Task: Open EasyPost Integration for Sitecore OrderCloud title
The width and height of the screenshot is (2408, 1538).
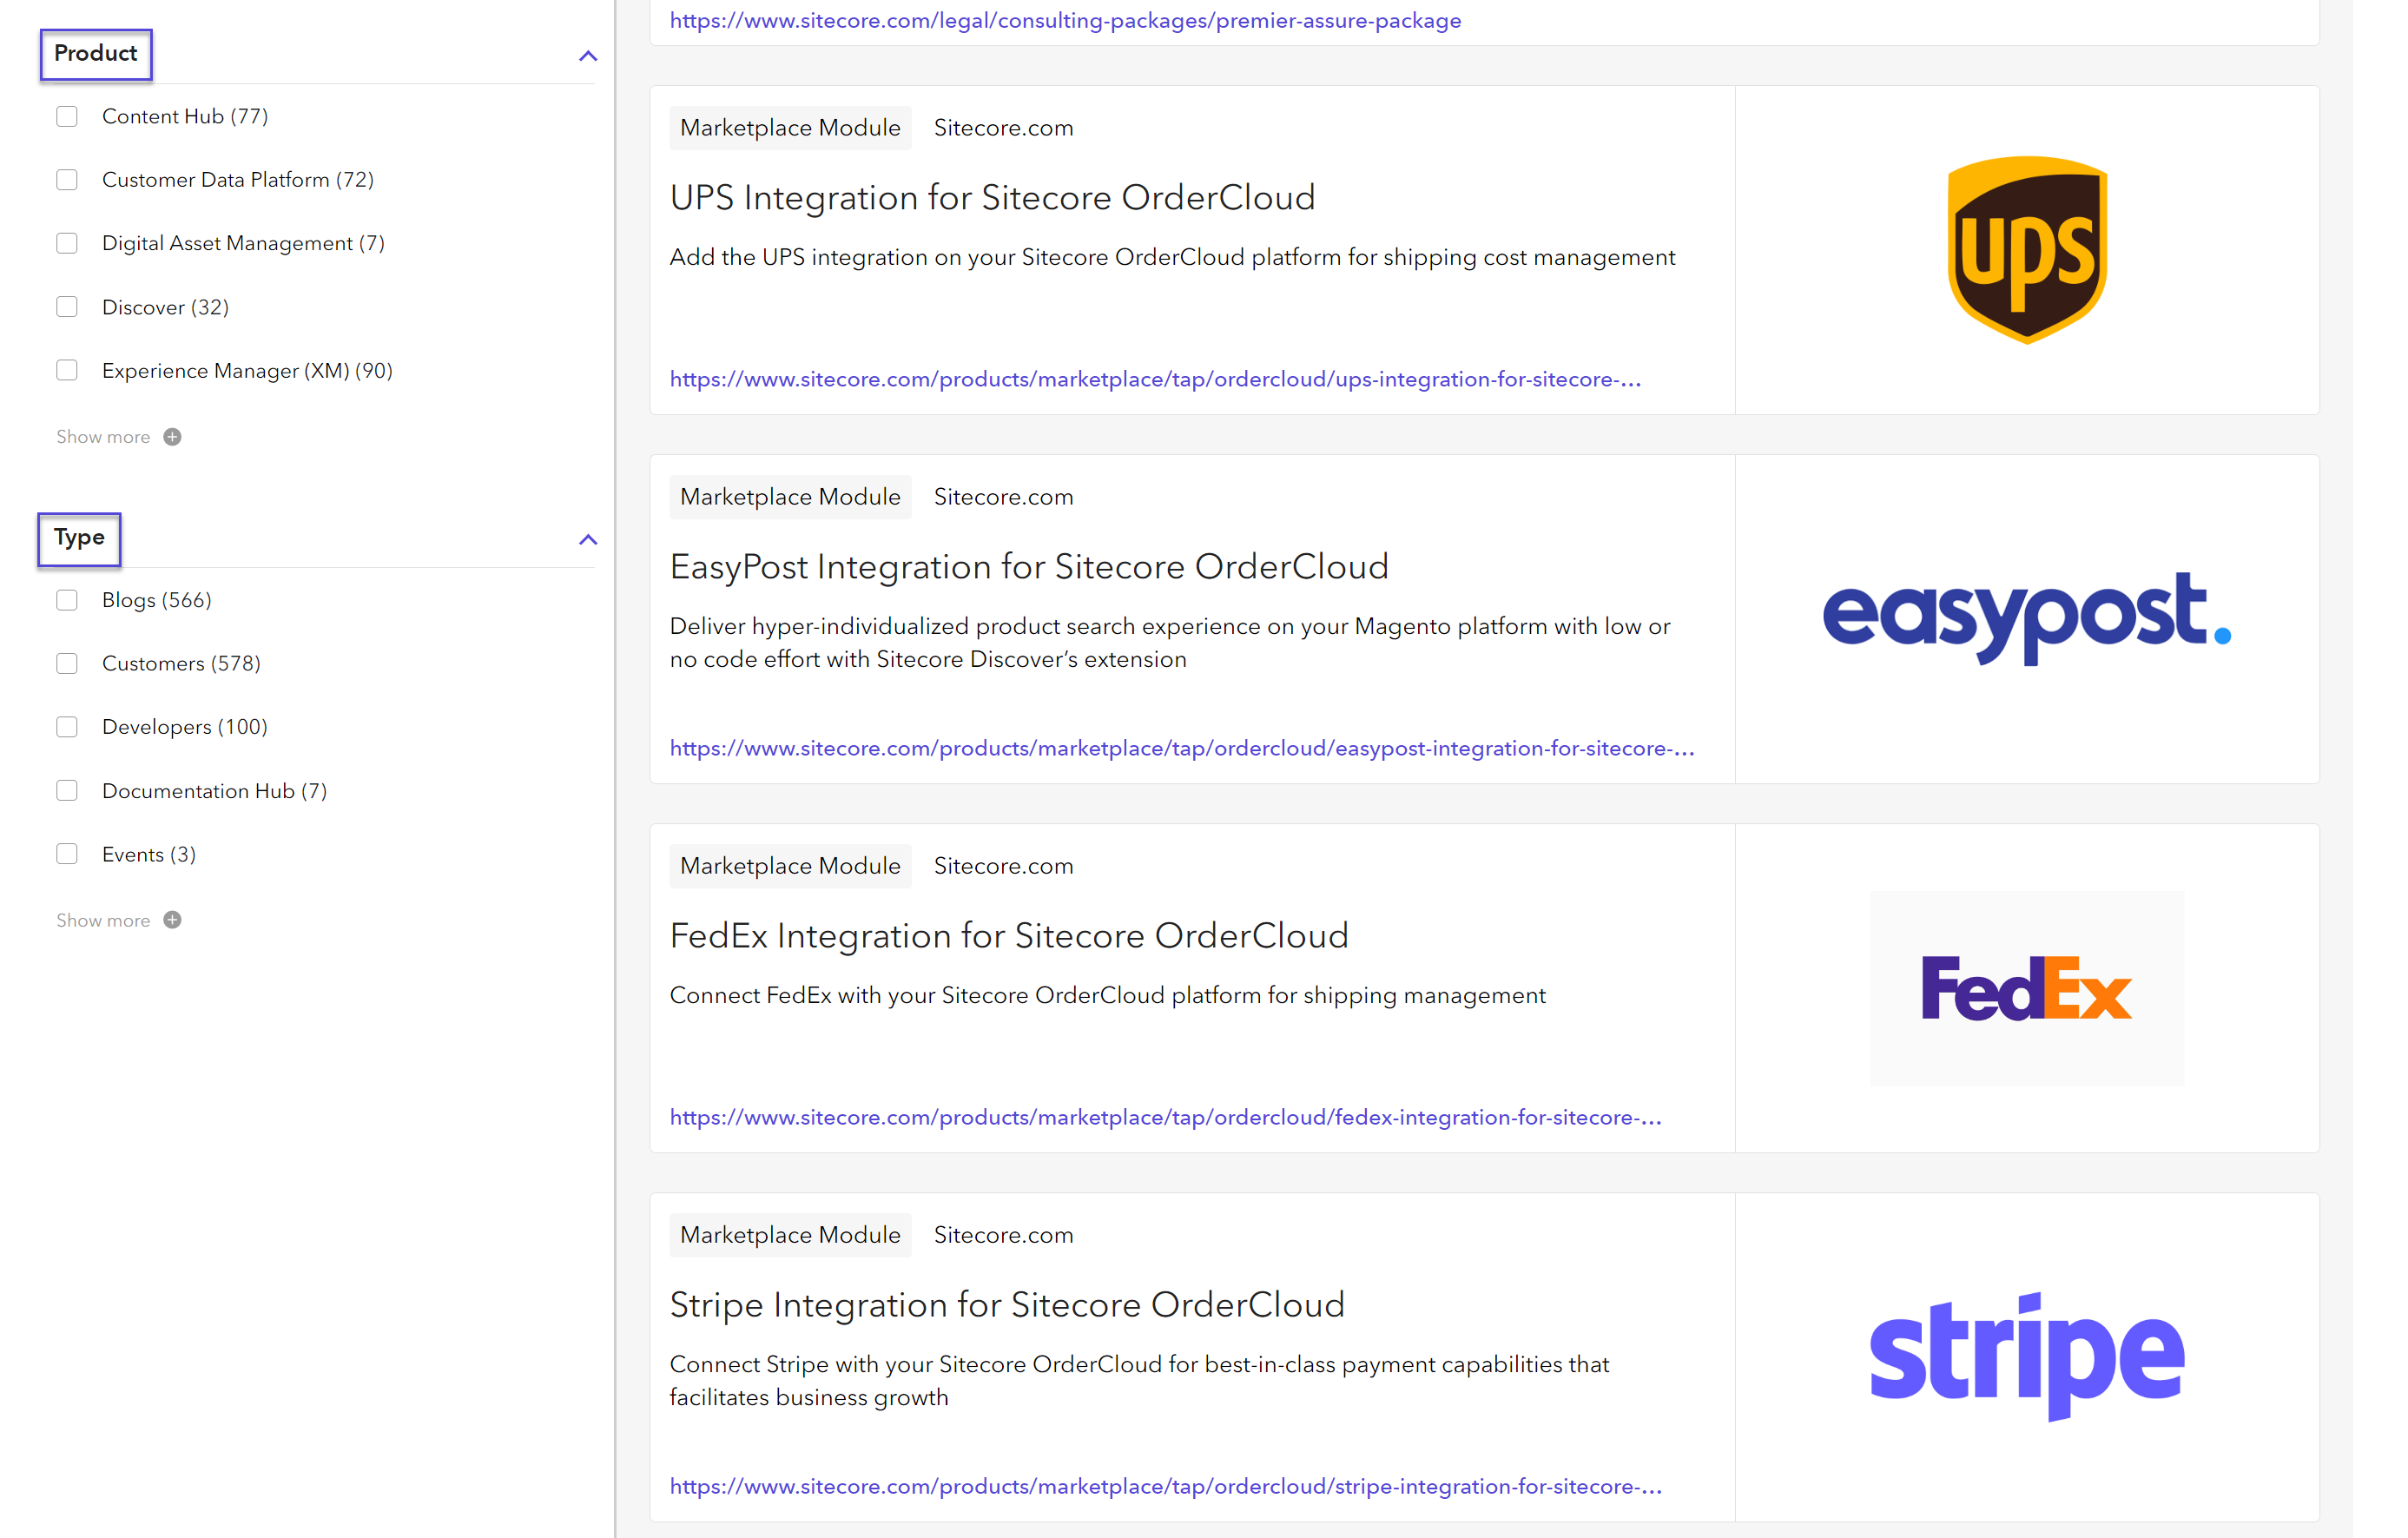Action: click(1029, 567)
